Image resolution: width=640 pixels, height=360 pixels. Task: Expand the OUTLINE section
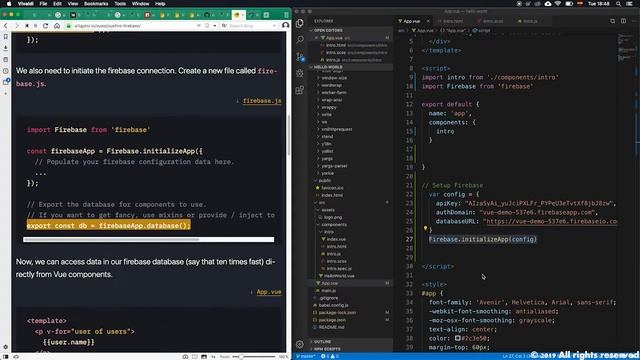click(x=351, y=342)
